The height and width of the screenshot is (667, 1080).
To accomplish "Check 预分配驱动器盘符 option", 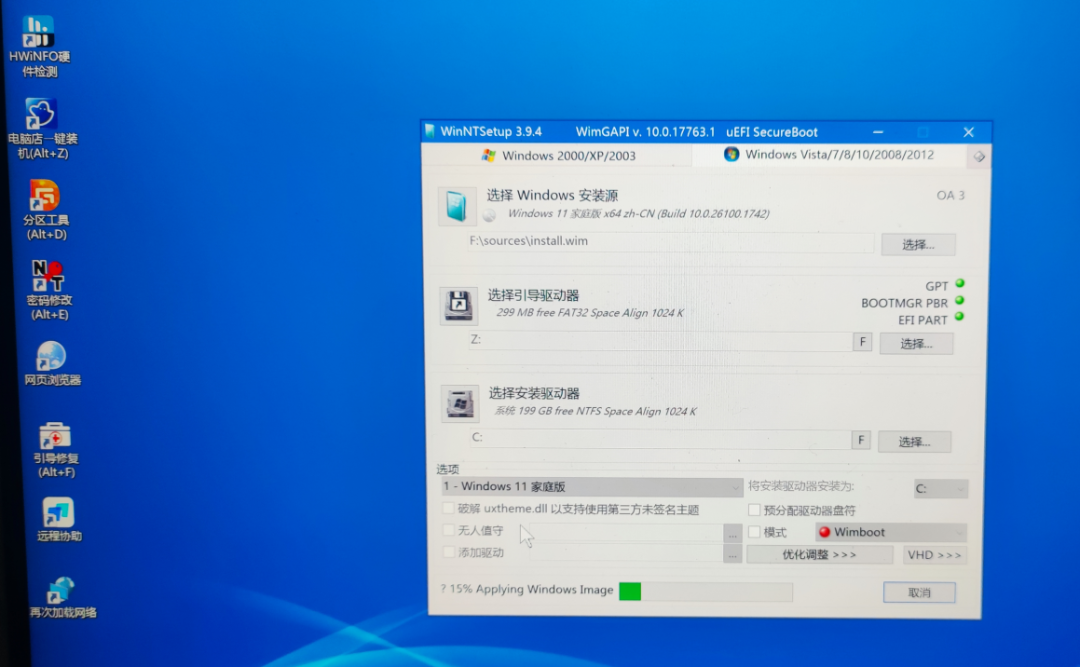I will (755, 510).
